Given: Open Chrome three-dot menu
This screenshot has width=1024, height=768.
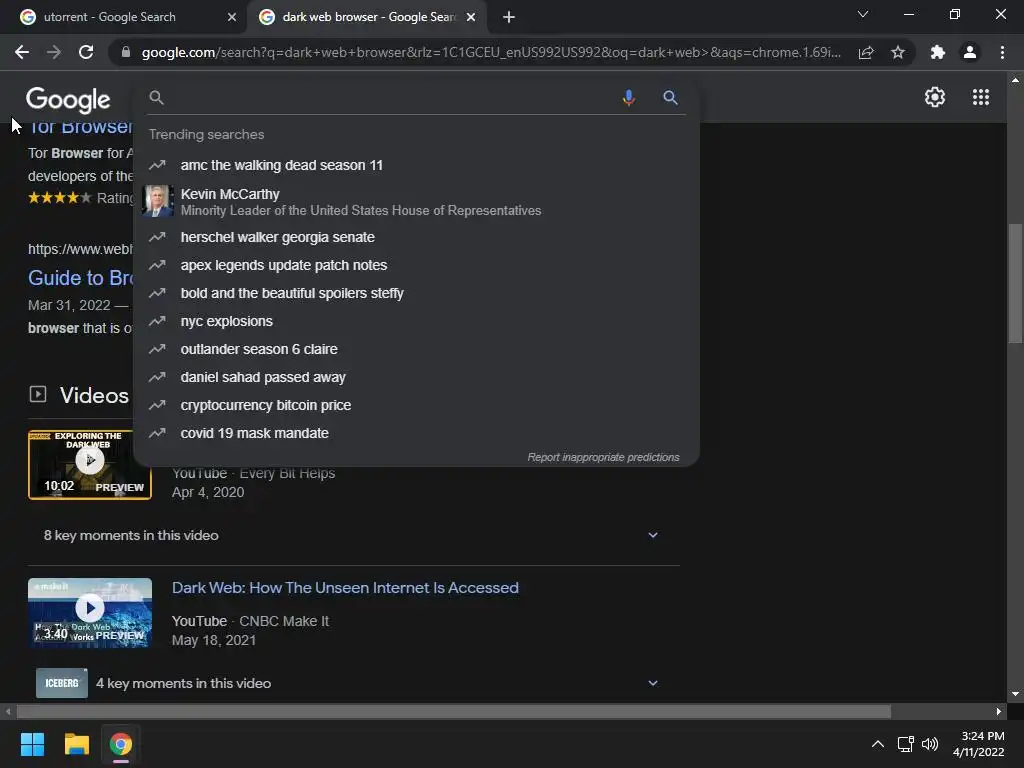Looking at the screenshot, I should point(1002,52).
